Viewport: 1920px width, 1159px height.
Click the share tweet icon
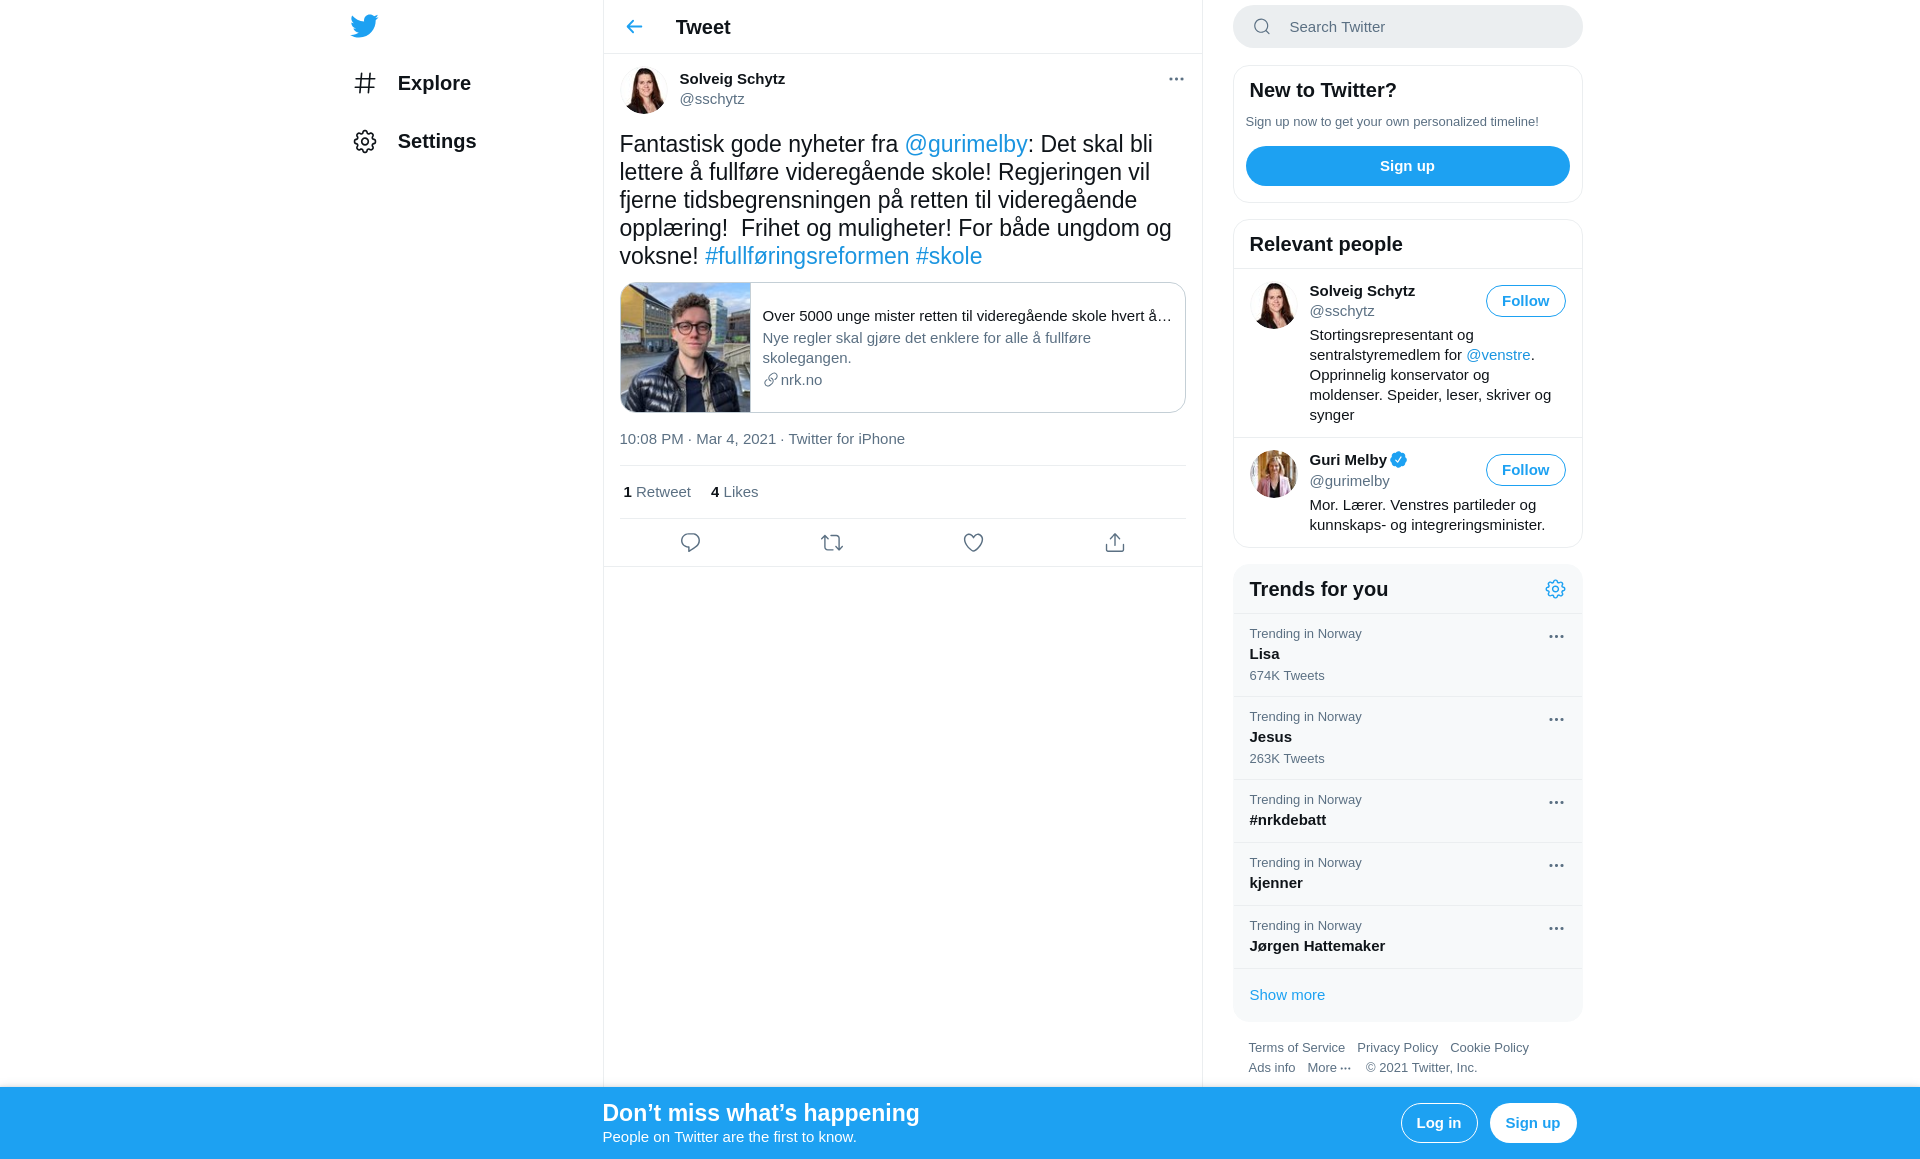coord(1115,543)
